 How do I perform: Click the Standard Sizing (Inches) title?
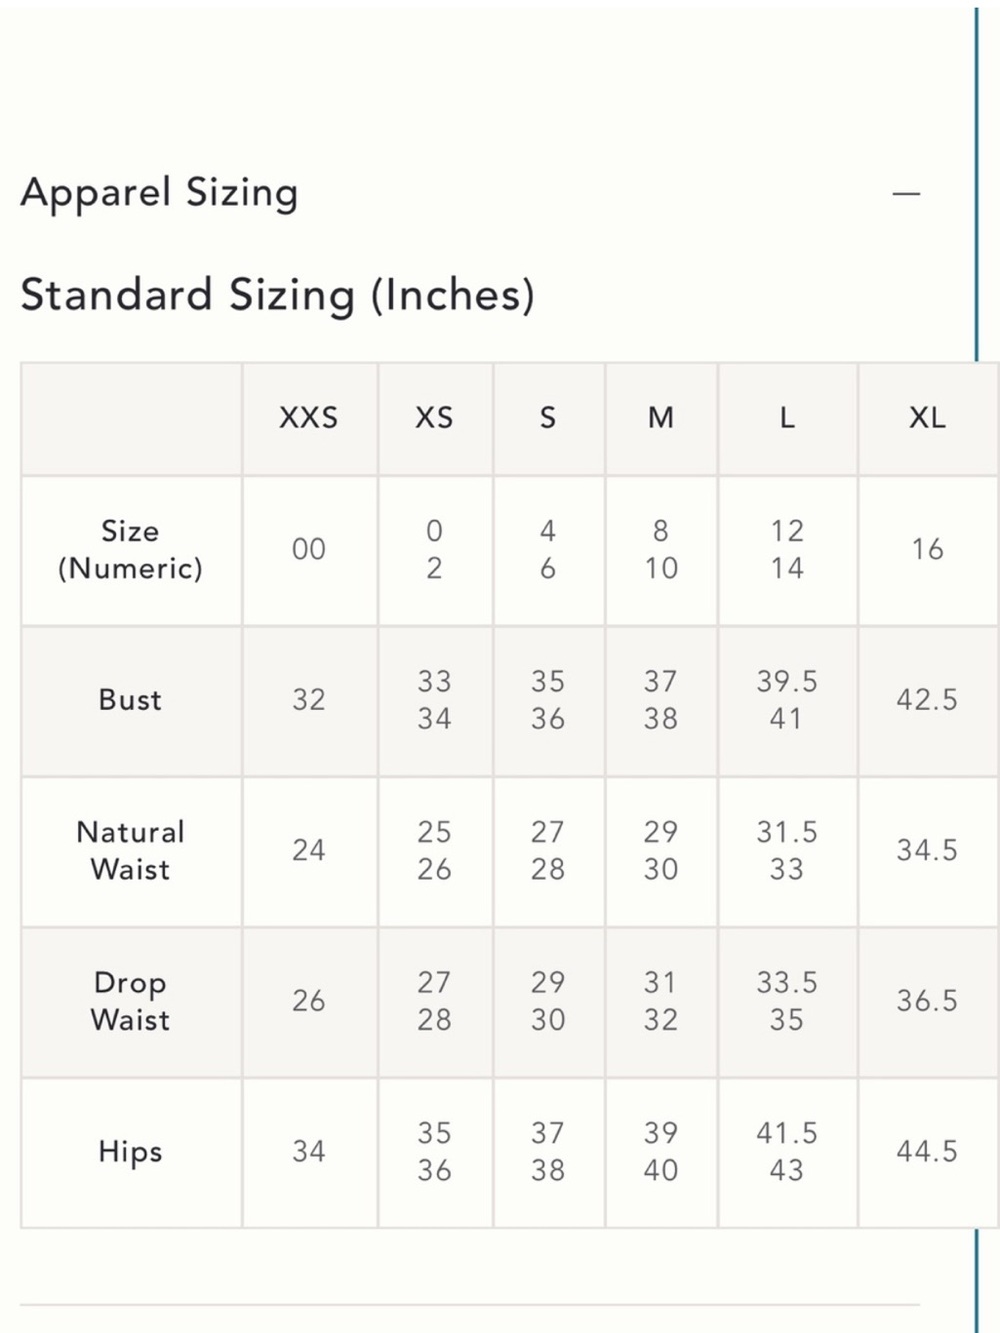point(278,296)
